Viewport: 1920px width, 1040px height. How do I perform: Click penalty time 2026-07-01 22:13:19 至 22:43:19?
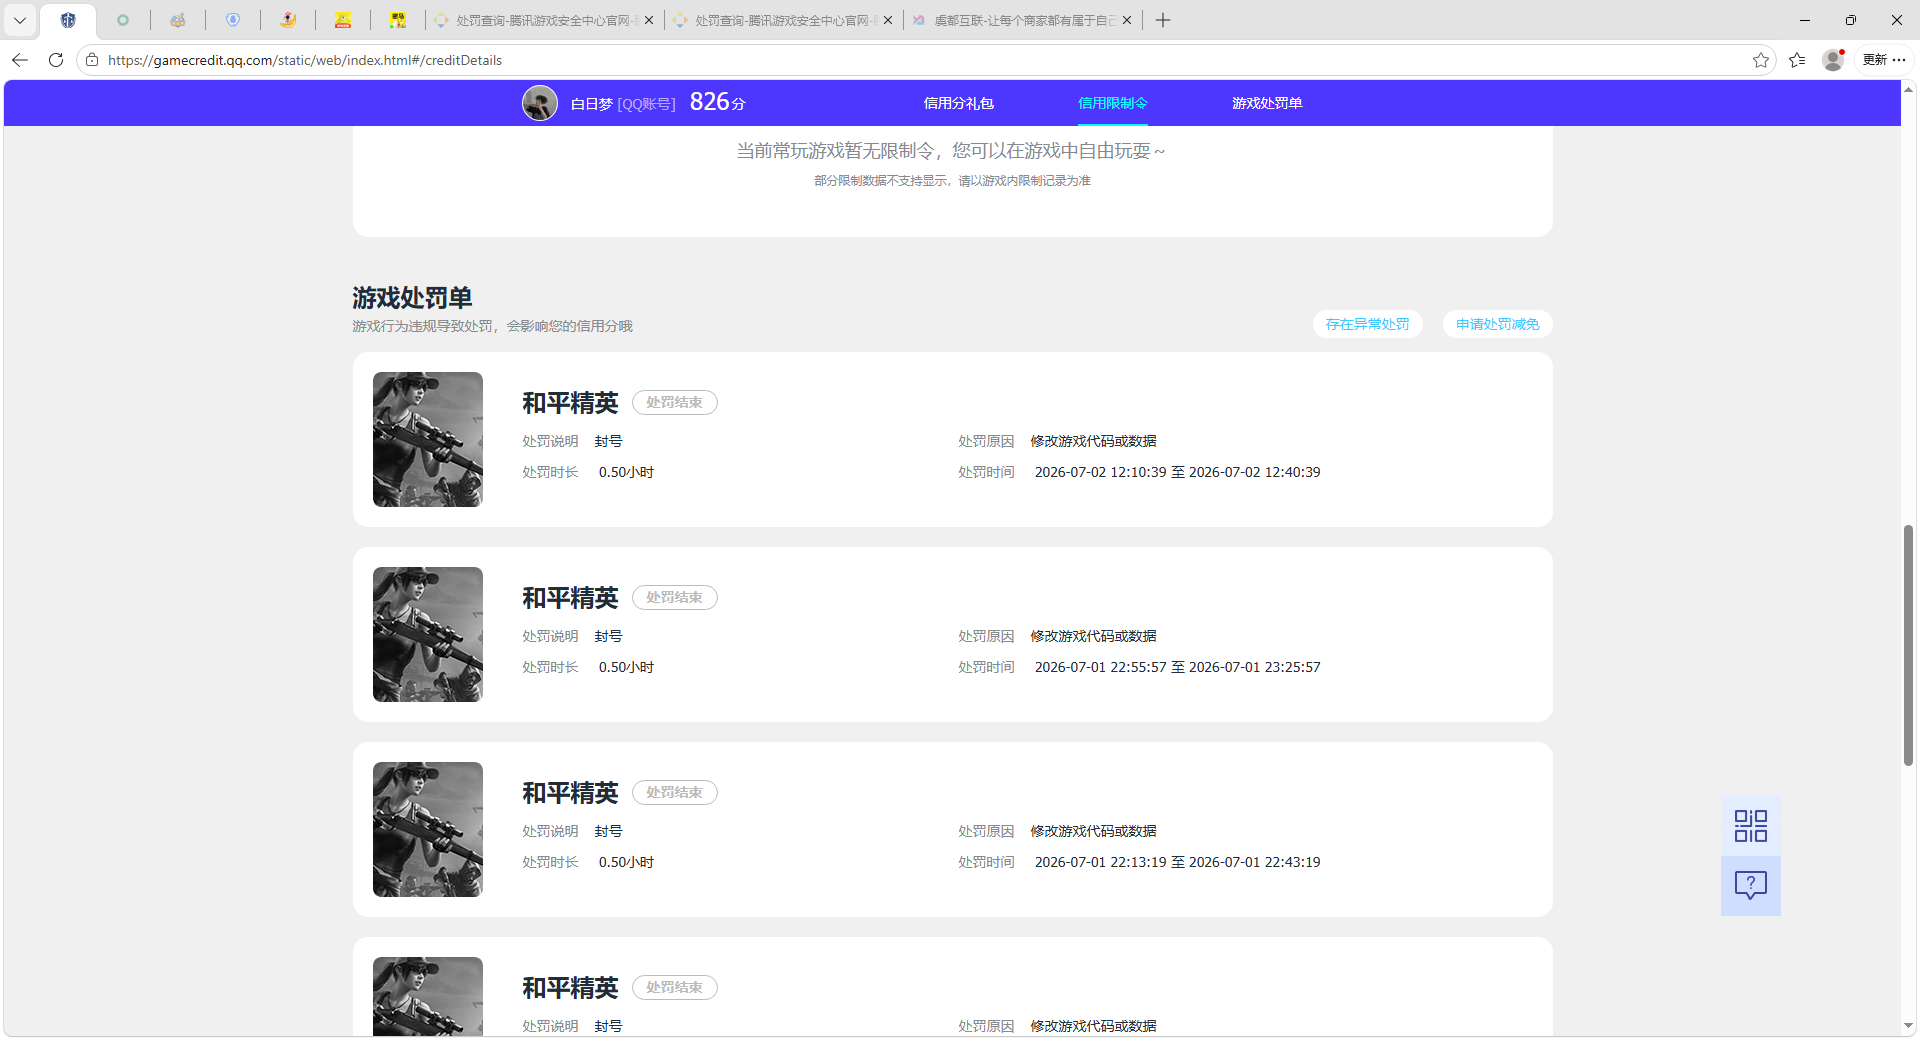click(x=1177, y=862)
